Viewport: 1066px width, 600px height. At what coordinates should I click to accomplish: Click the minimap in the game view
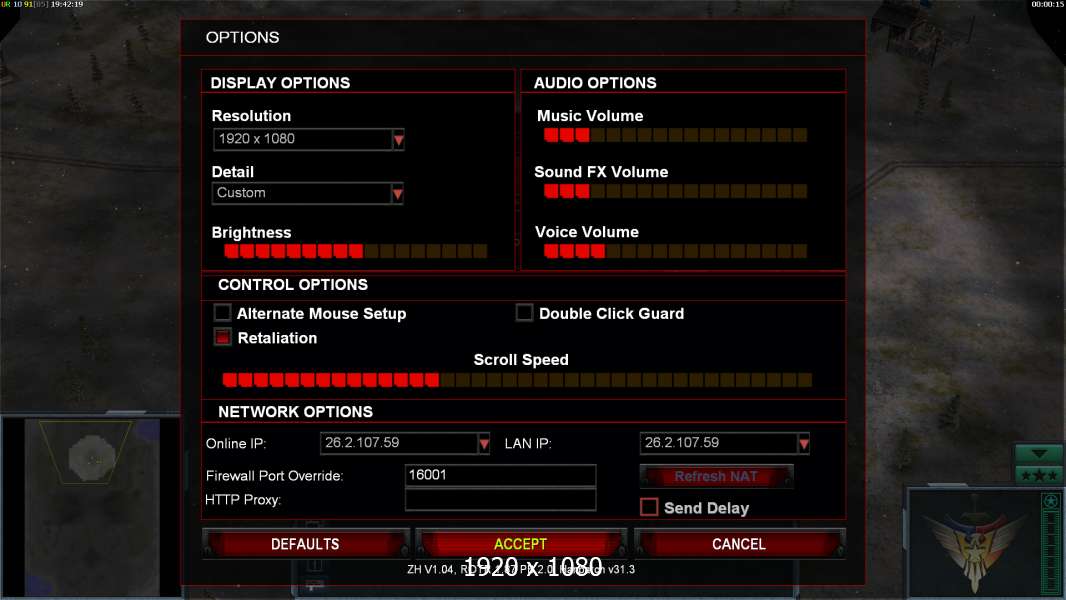pyautogui.click(x=92, y=506)
